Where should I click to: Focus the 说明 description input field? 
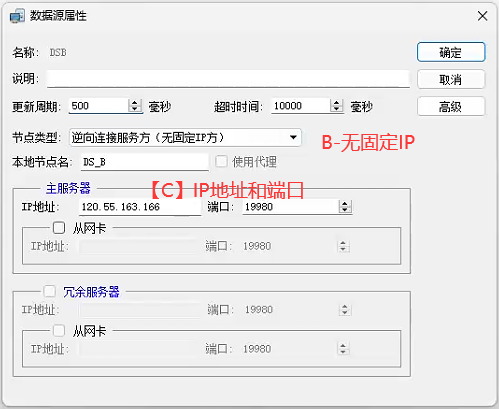point(228,79)
